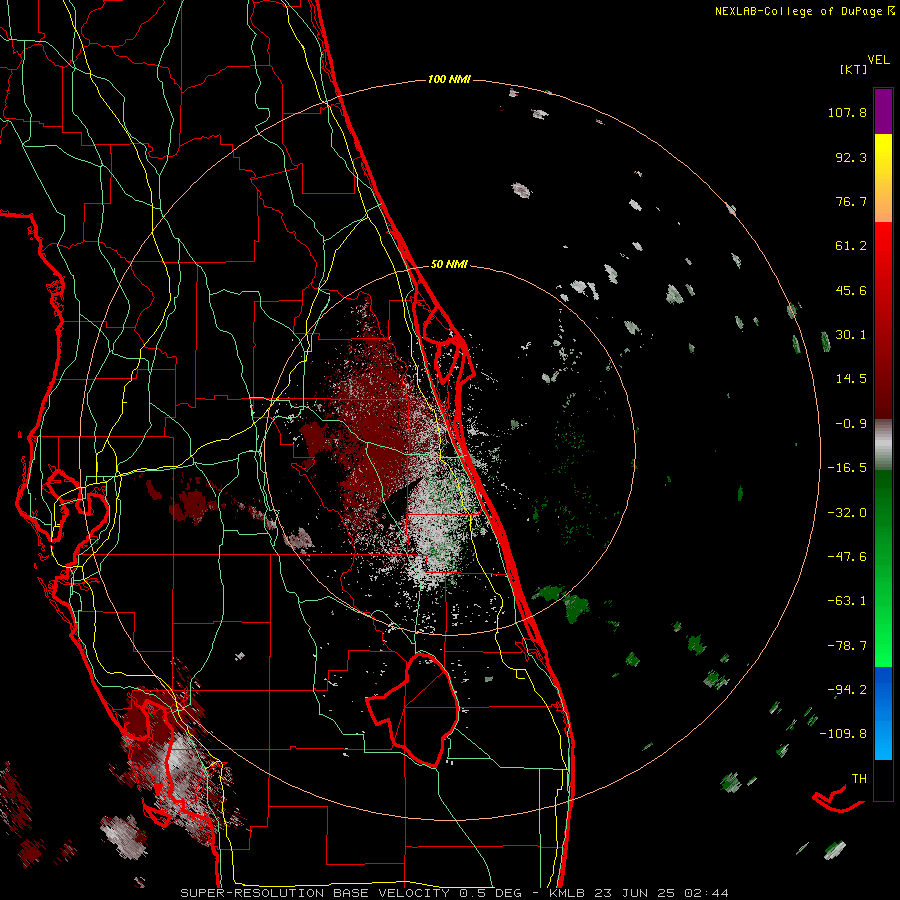Click the -16.5 velocity scale value
900x900 pixels.
tap(847, 468)
